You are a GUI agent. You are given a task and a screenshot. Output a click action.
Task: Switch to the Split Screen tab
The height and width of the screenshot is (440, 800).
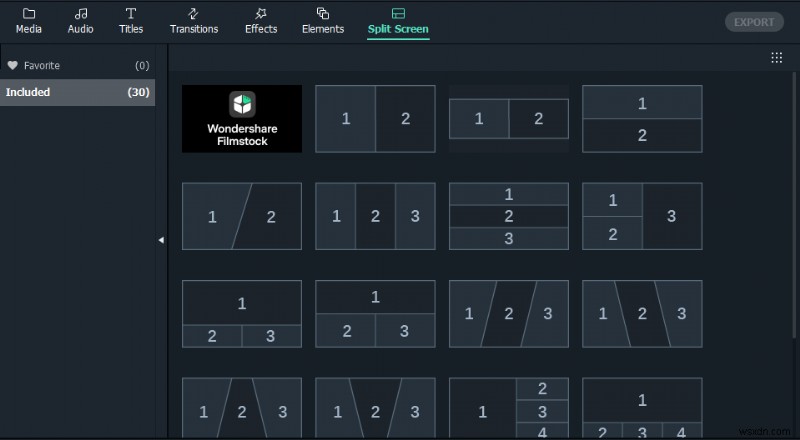397,20
